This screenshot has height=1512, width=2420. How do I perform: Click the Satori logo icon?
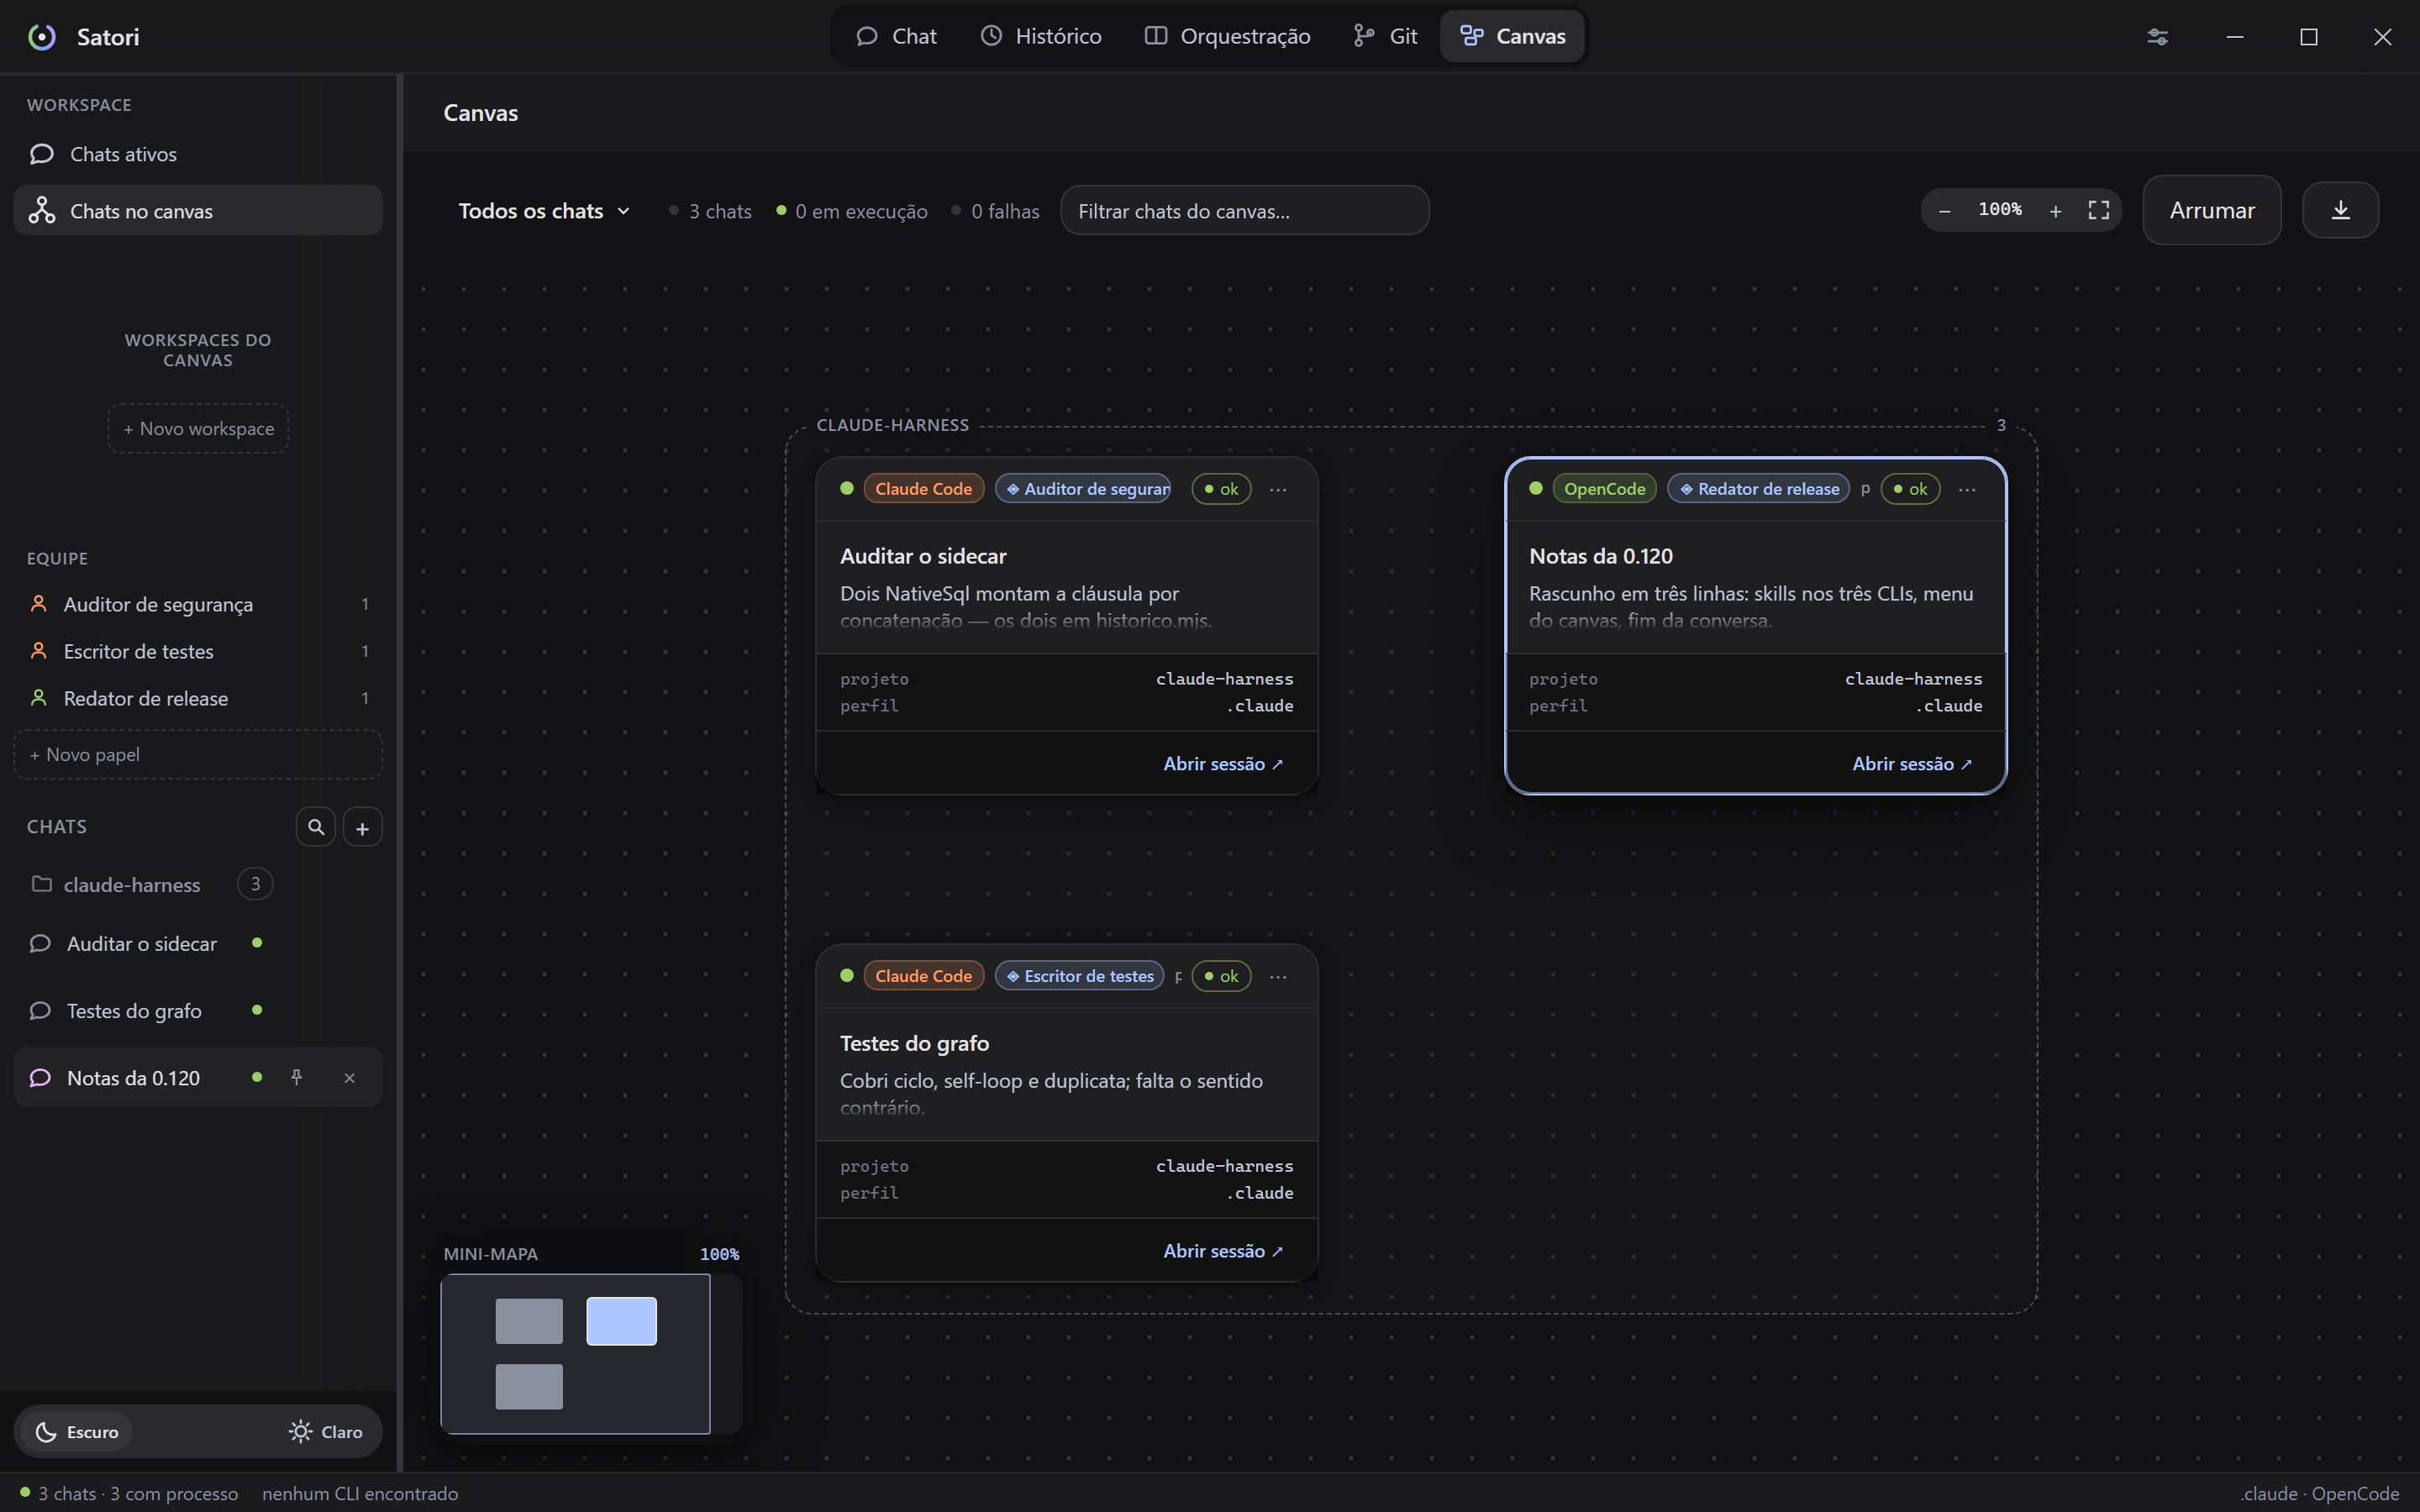pos(41,37)
